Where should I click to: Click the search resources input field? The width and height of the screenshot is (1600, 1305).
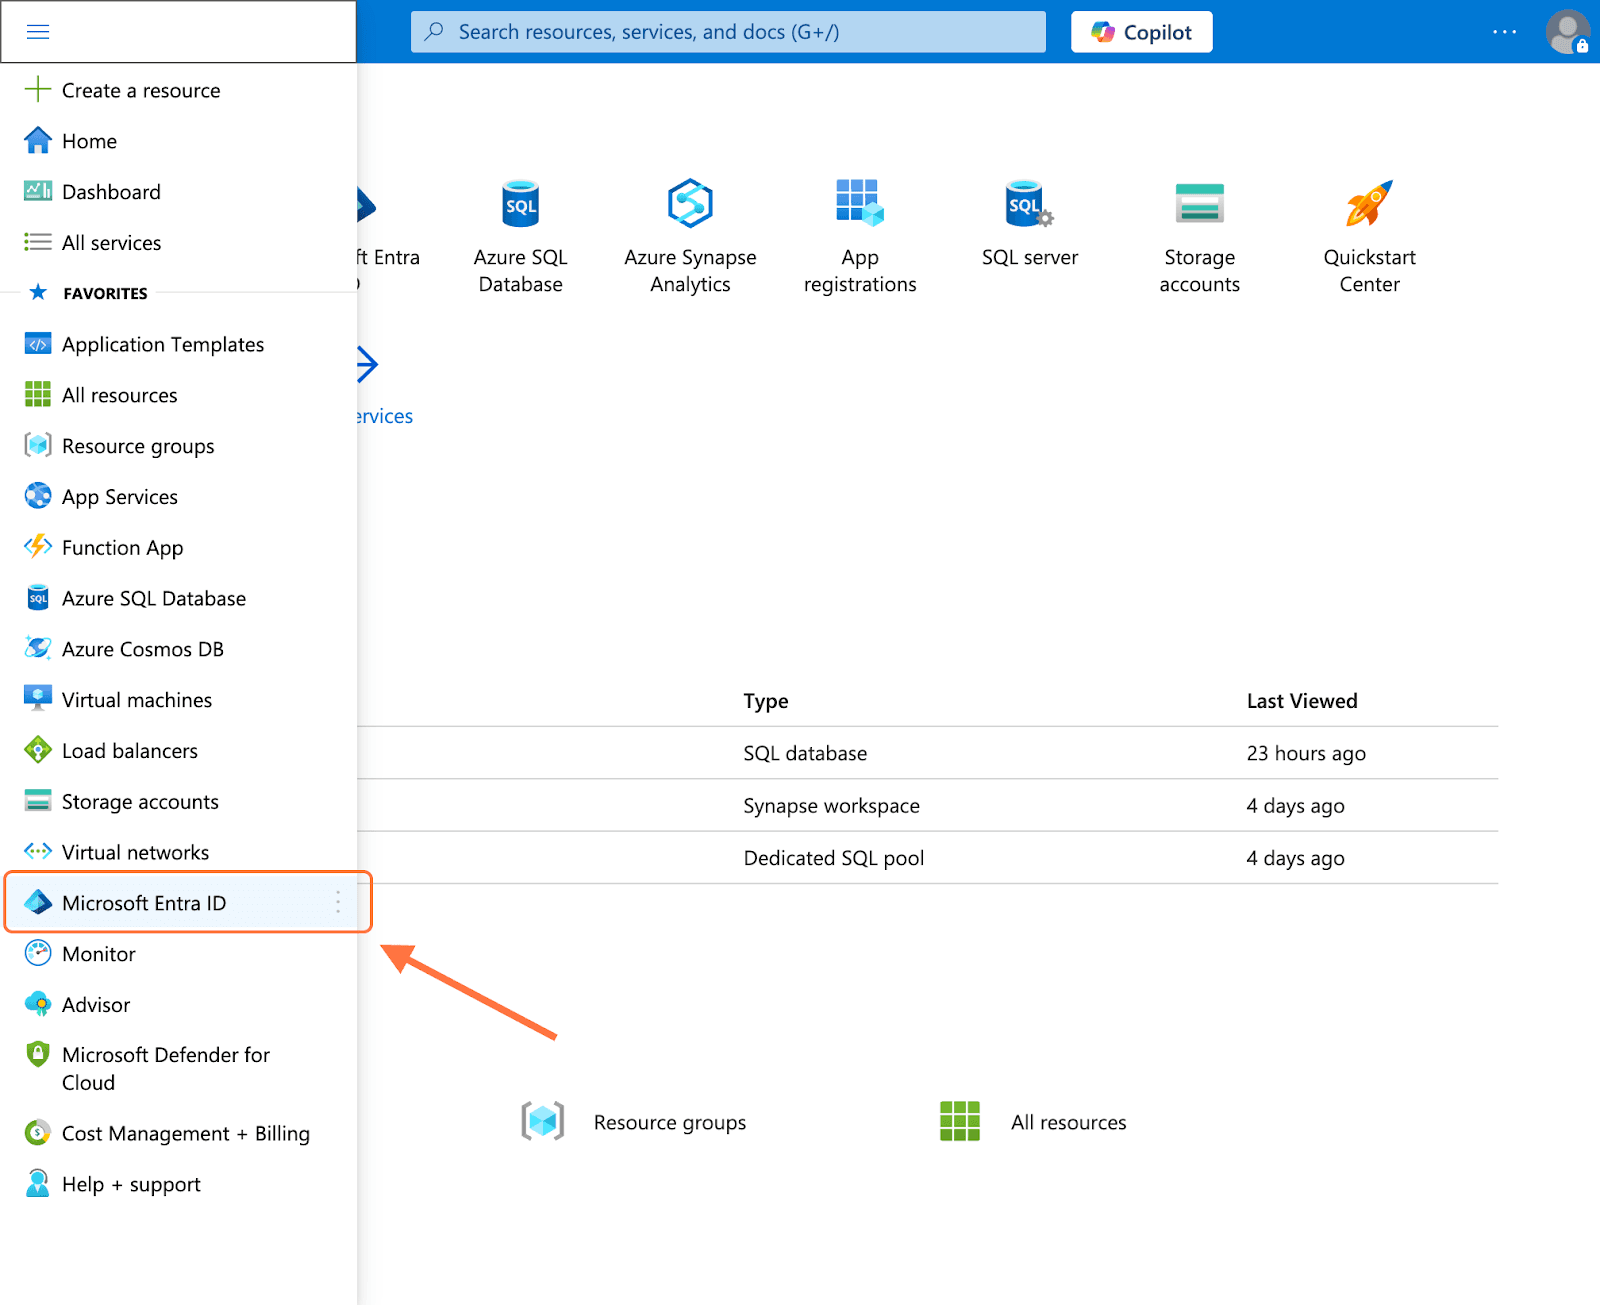728,32
